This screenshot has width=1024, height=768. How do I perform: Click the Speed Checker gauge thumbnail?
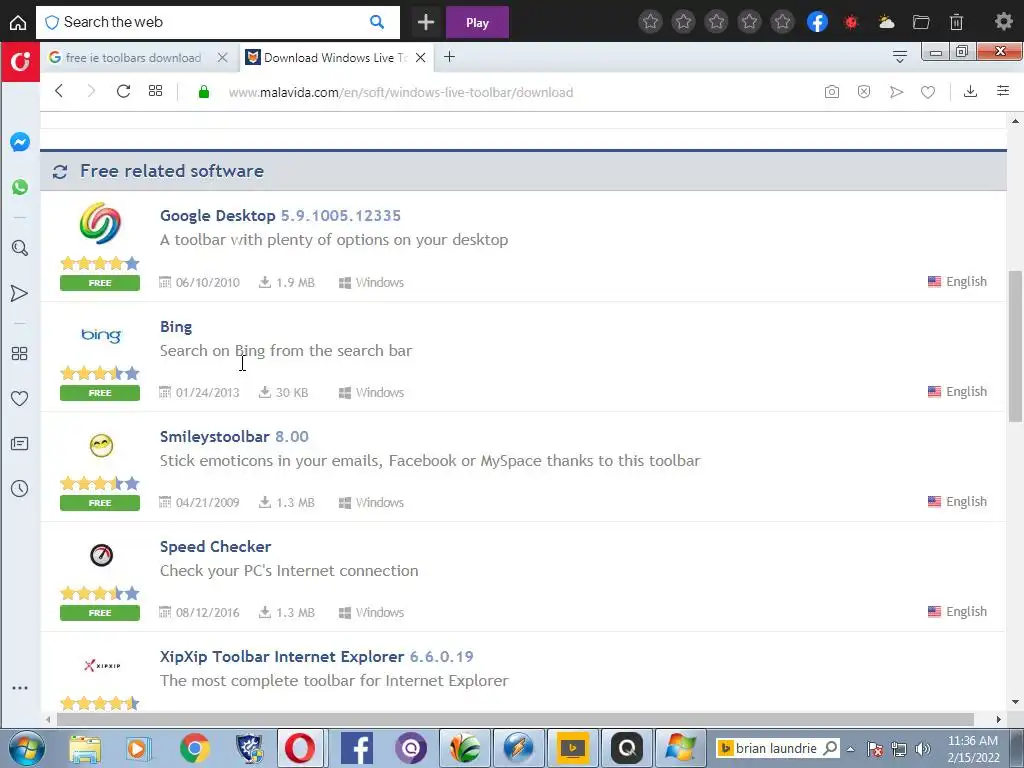[101, 555]
